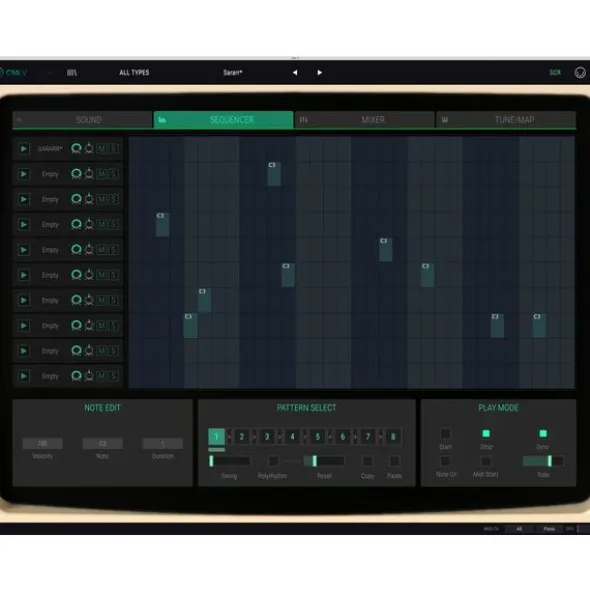Click the Duration value field
590x591 pixels.
pyautogui.click(x=162, y=444)
